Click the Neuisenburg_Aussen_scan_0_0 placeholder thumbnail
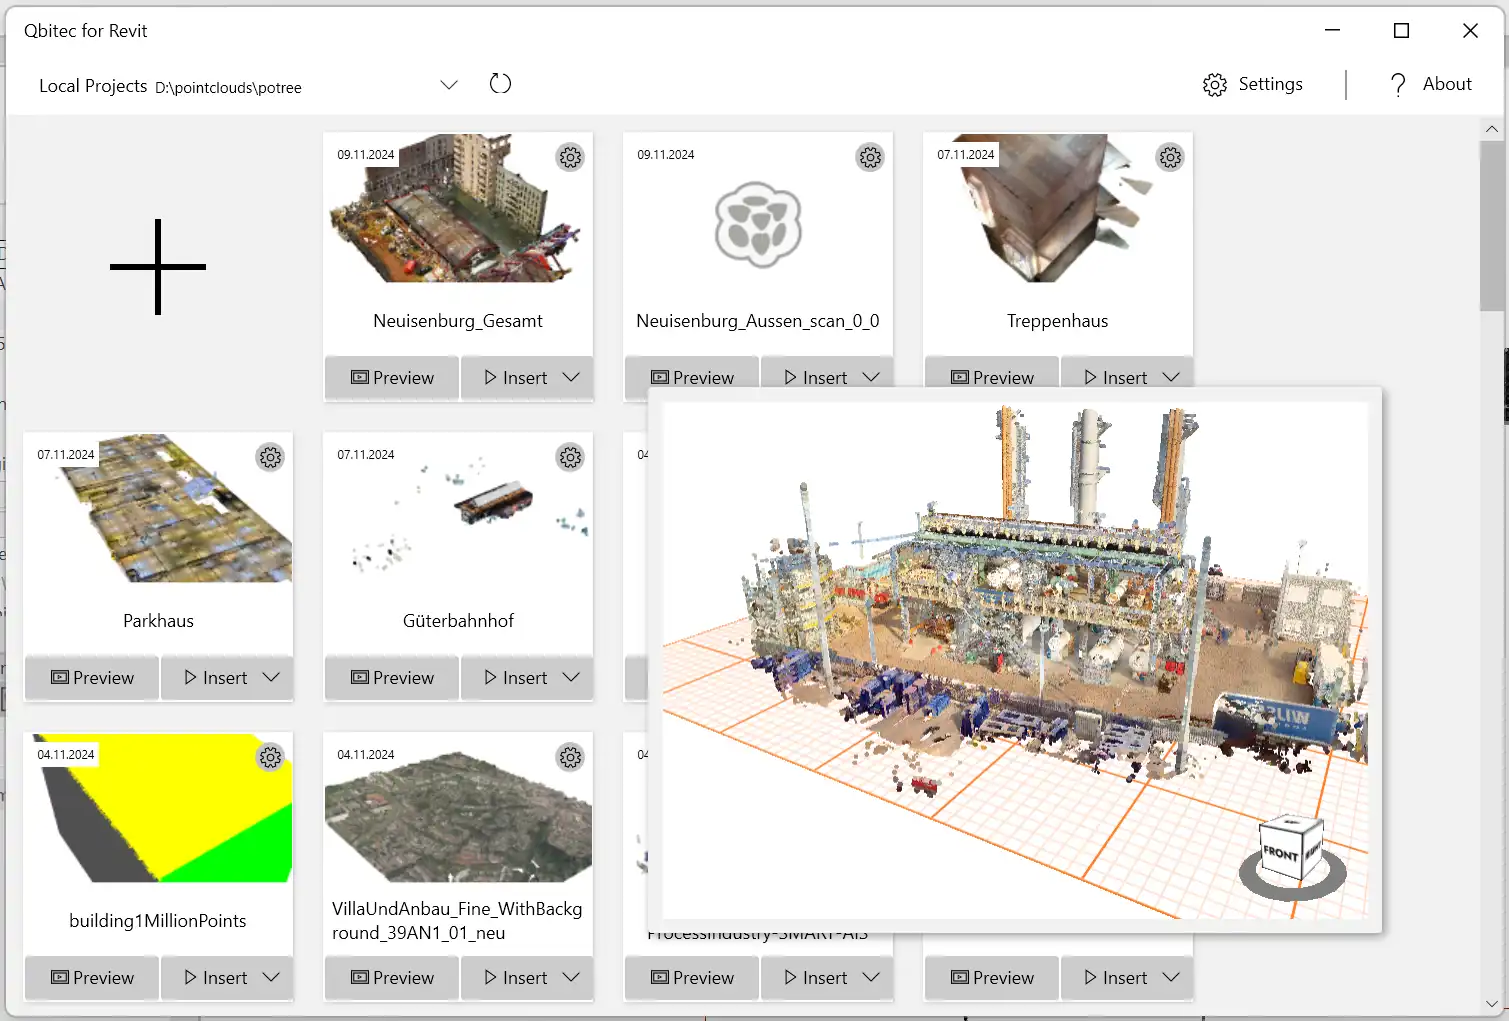 coord(758,225)
